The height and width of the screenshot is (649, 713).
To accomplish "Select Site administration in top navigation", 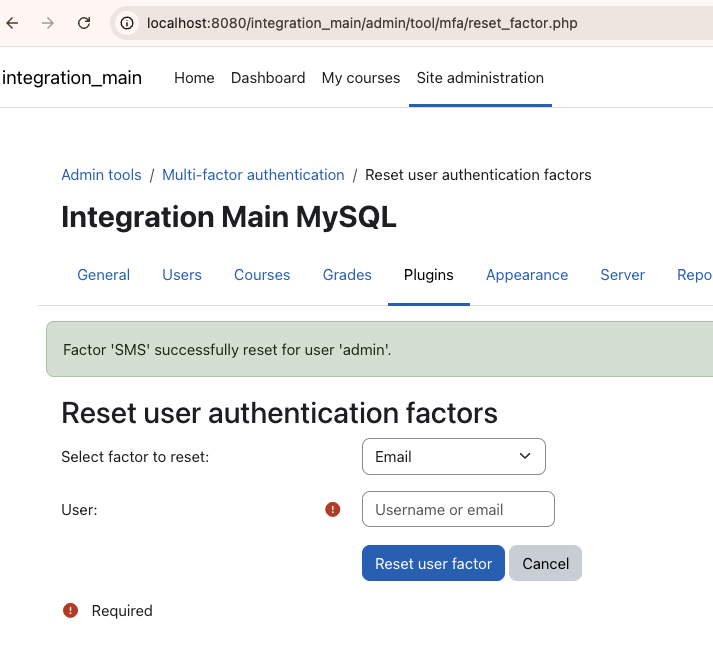I will click(480, 78).
